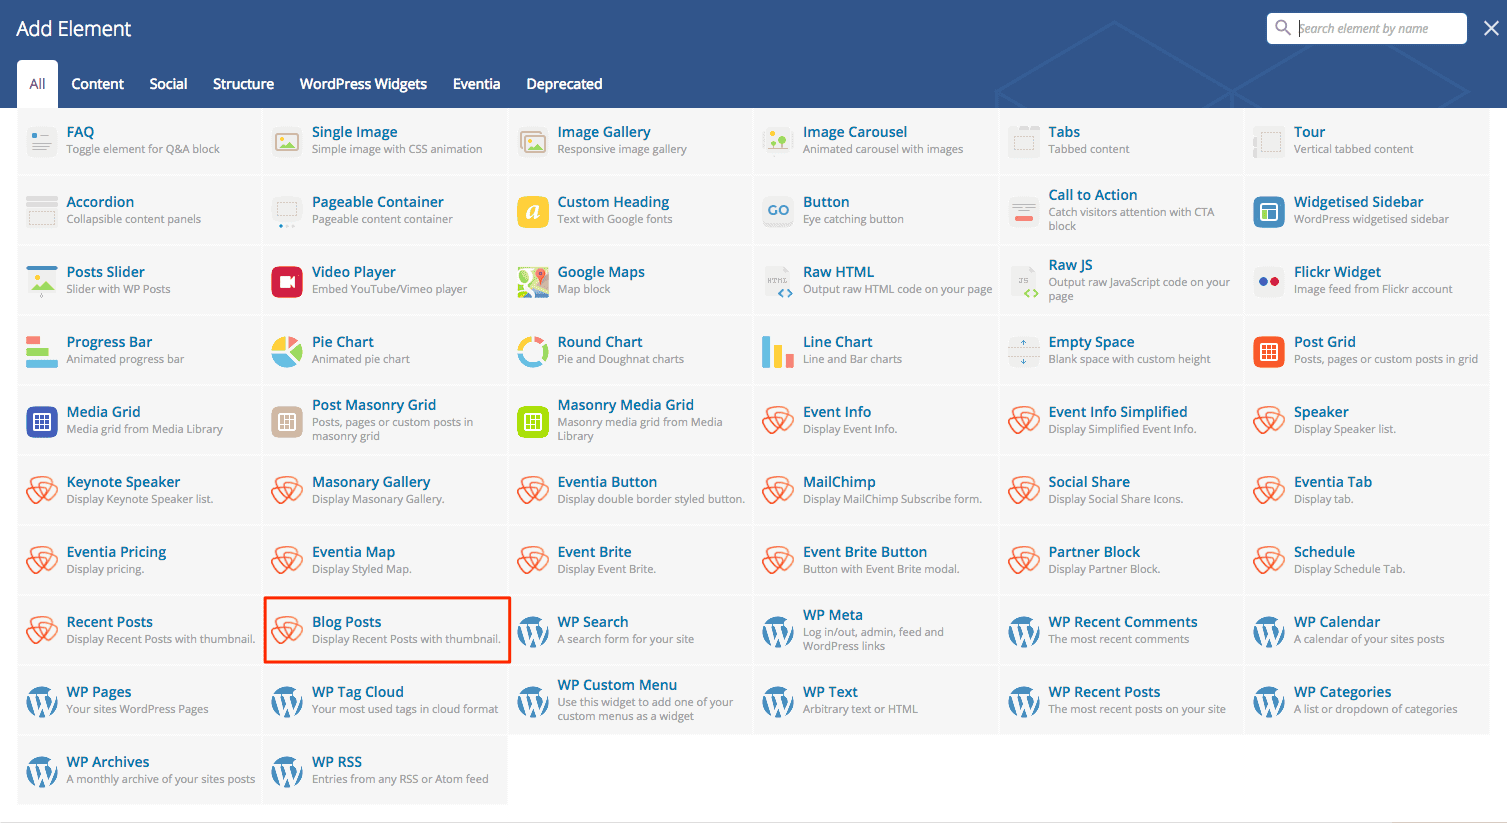The width and height of the screenshot is (1507, 823).
Task: Open the WordPress Widgets tab
Action: [363, 84]
